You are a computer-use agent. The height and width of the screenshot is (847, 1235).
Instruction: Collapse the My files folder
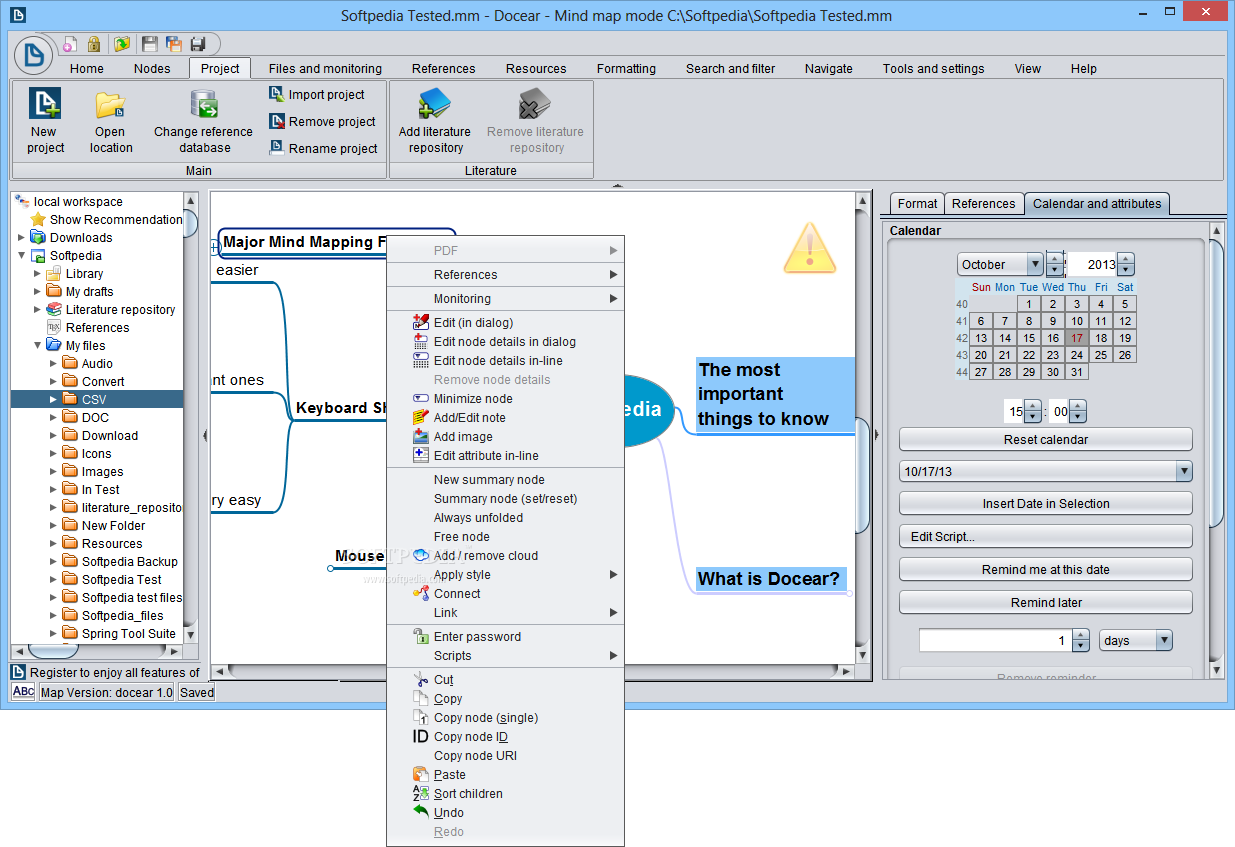click(38, 345)
